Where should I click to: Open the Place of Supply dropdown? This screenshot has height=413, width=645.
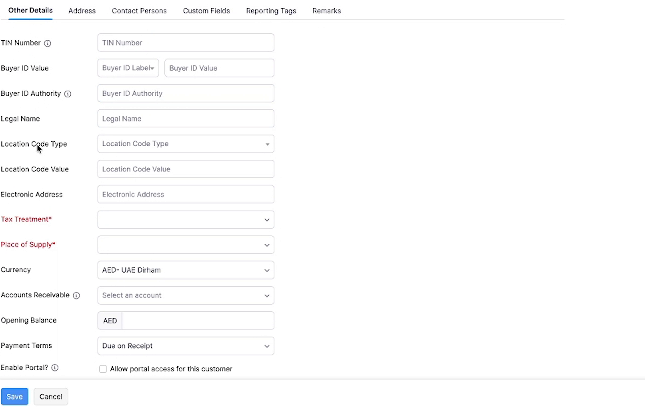(x=186, y=245)
